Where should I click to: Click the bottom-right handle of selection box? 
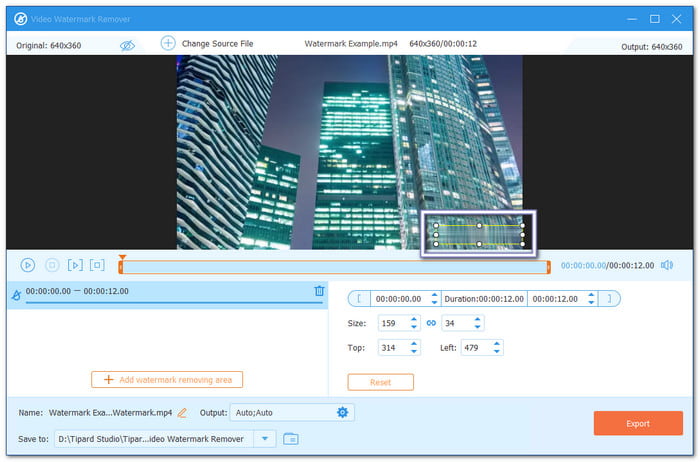[x=523, y=244]
